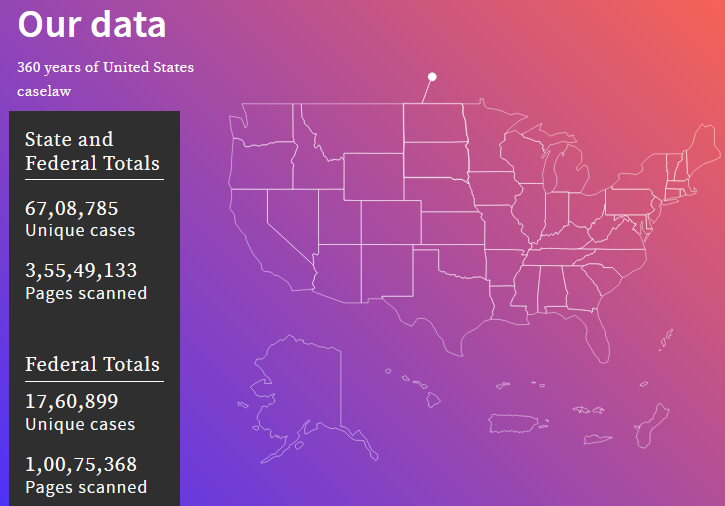Image resolution: width=725 pixels, height=506 pixels.
Task: Select the Guam island outline
Action: click(x=651, y=426)
